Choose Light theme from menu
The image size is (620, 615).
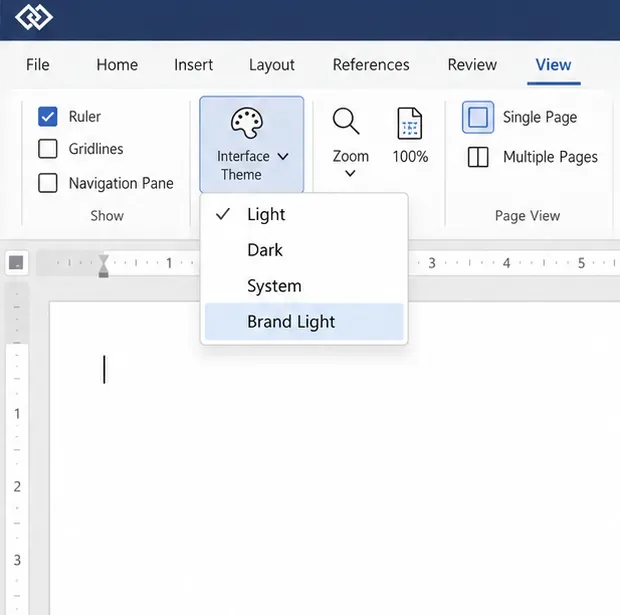click(304, 214)
